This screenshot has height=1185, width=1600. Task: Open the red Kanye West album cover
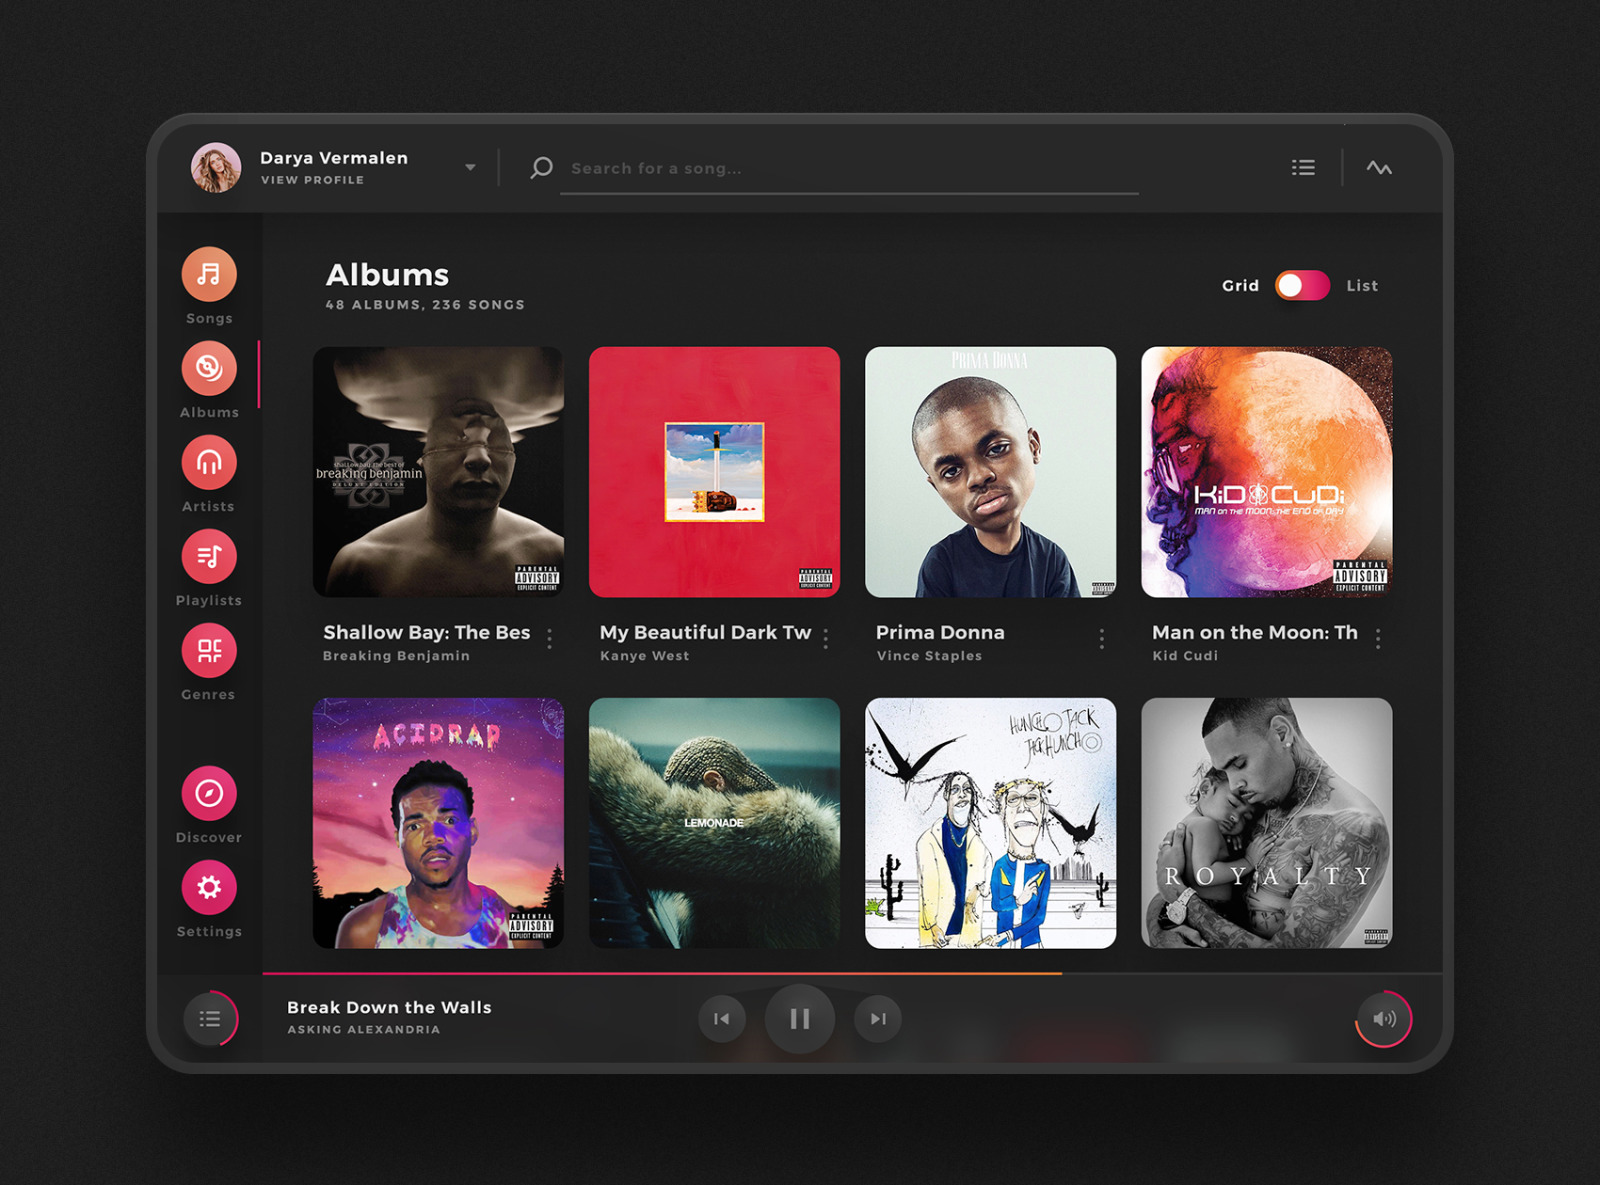point(714,472)
